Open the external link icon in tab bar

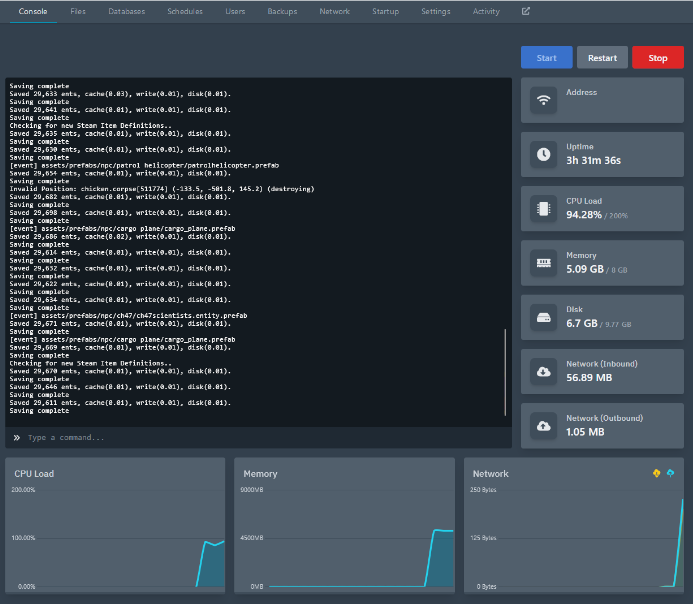[525, 11]
